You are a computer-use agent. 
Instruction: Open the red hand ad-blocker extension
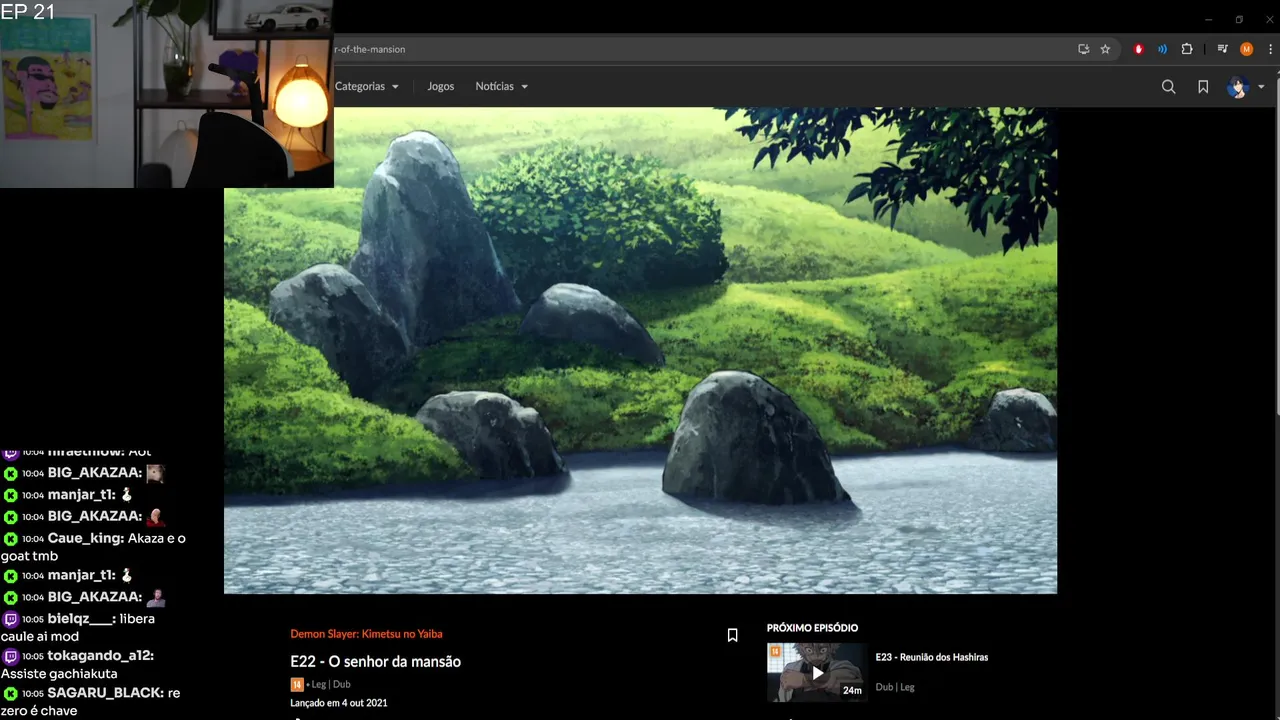coord(1138,49)
